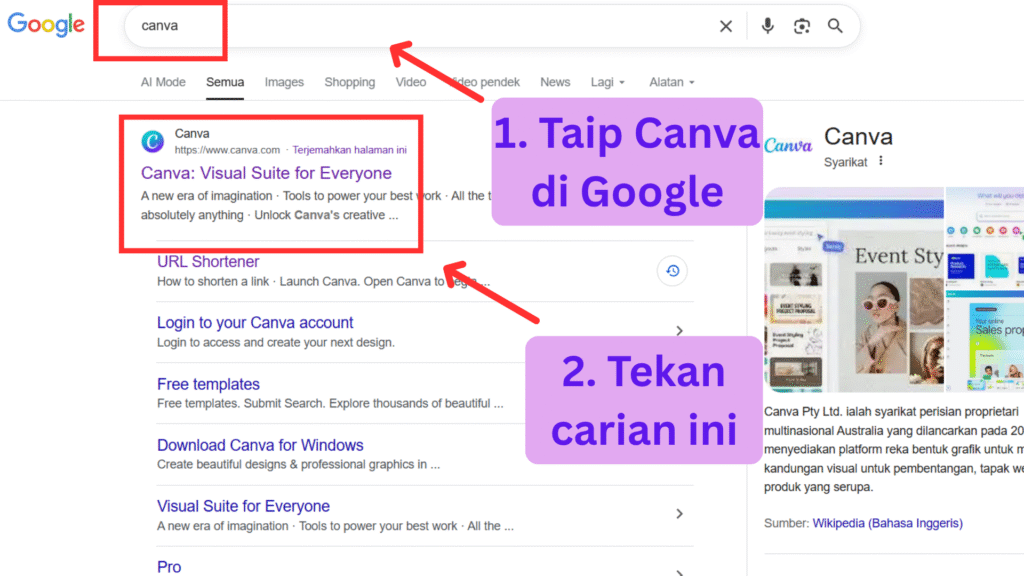Open three-dot menu next to Syarikat
Screen dimensions: 1024x576
point(881,161)
